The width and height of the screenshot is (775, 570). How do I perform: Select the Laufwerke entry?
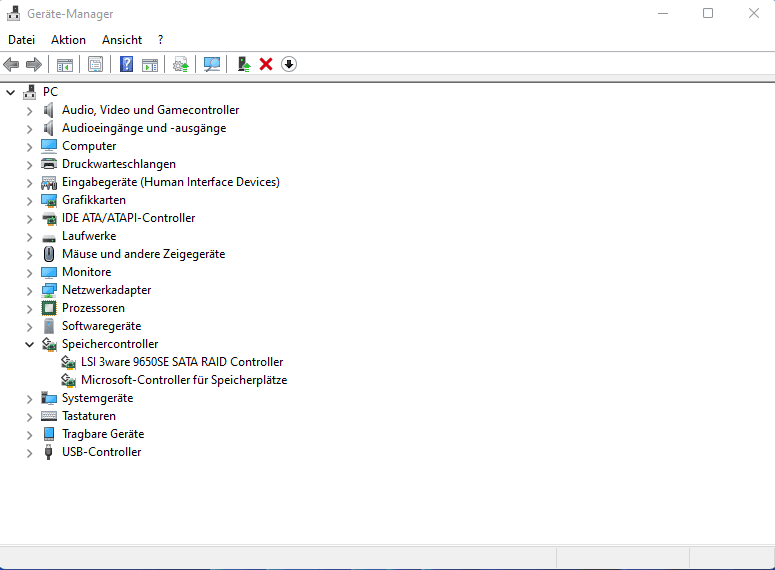[89, 236]
